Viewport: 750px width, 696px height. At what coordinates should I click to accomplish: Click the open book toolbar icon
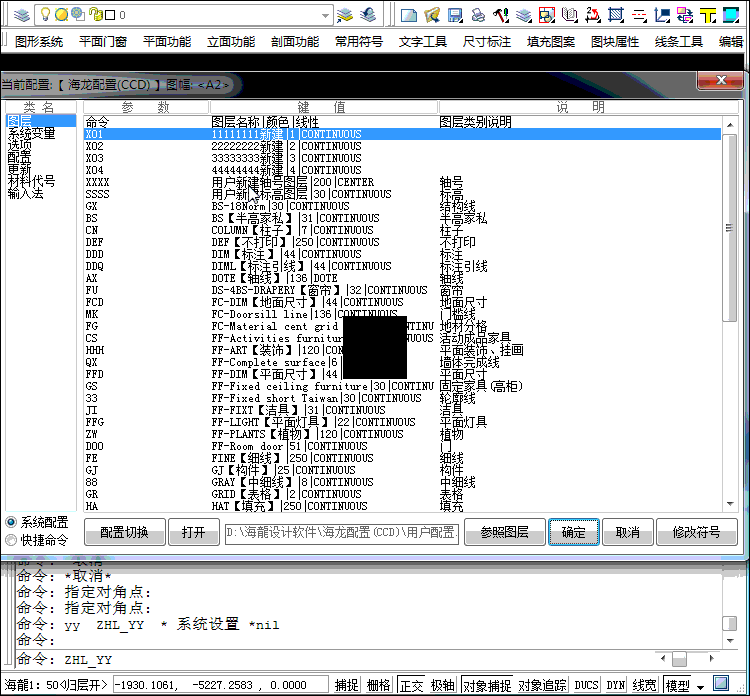tap(570, 15)
